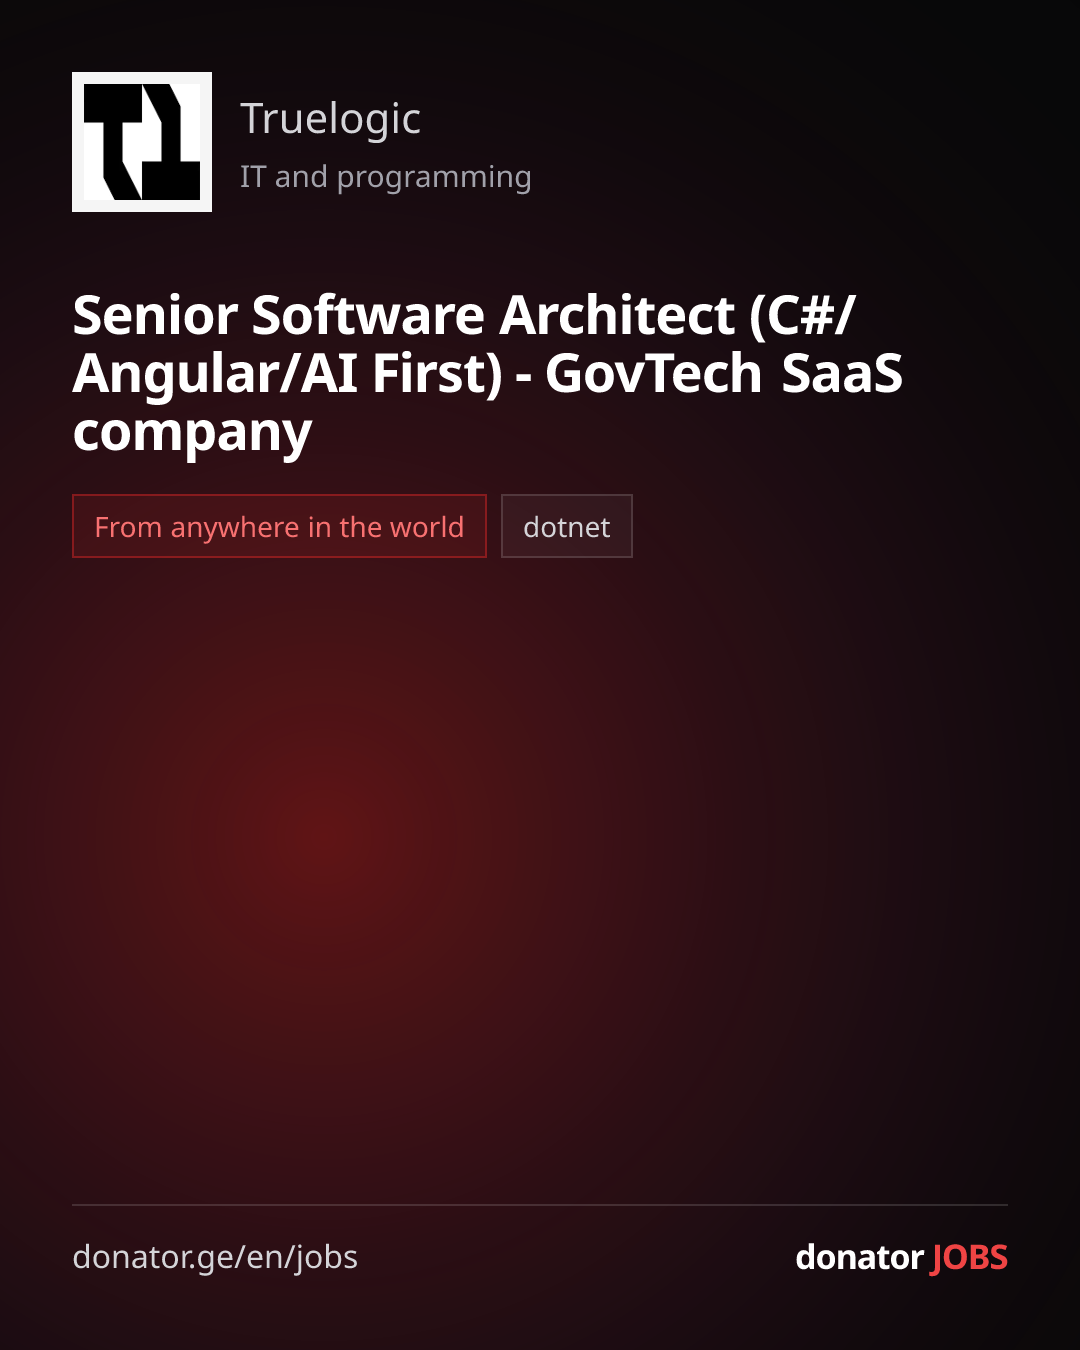Click the red JOBS word
Viewport: 1080px width, 1350px height.
[969, 1257]
